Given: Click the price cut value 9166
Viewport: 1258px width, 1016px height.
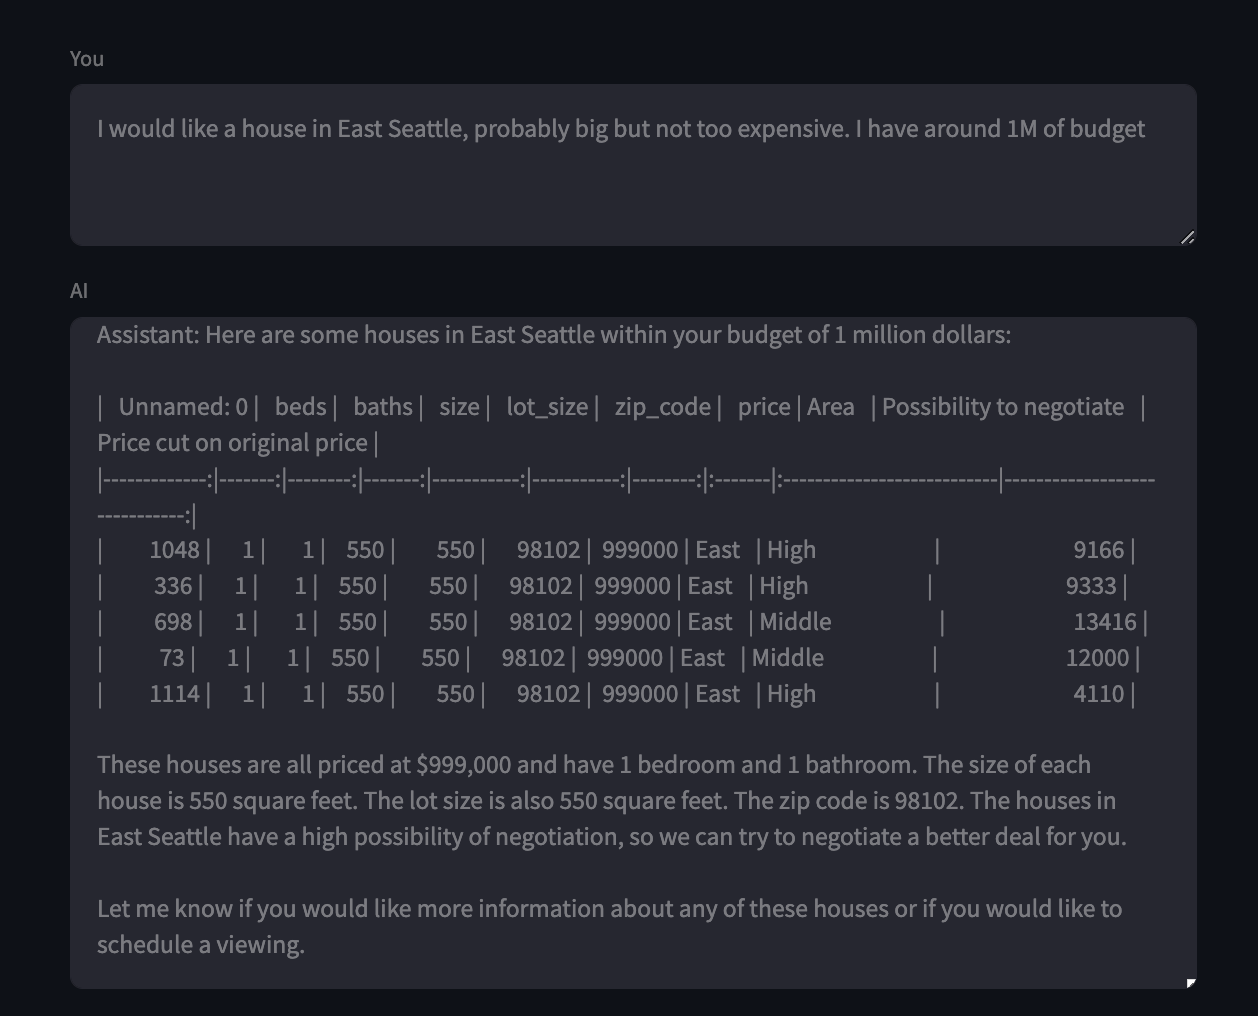Looking at the screenshot, I should 1098,550.
